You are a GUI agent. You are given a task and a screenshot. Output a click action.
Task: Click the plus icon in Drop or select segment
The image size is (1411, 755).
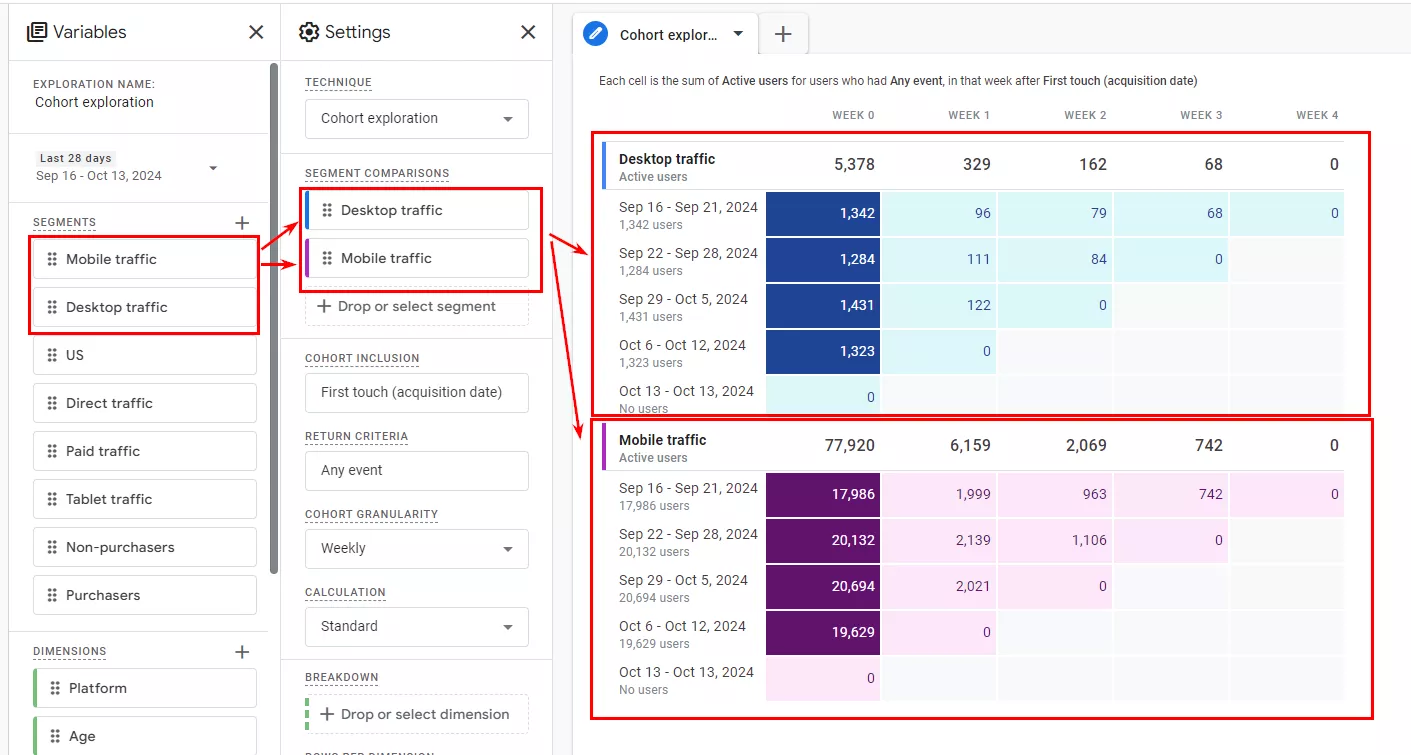pos(324,306)
